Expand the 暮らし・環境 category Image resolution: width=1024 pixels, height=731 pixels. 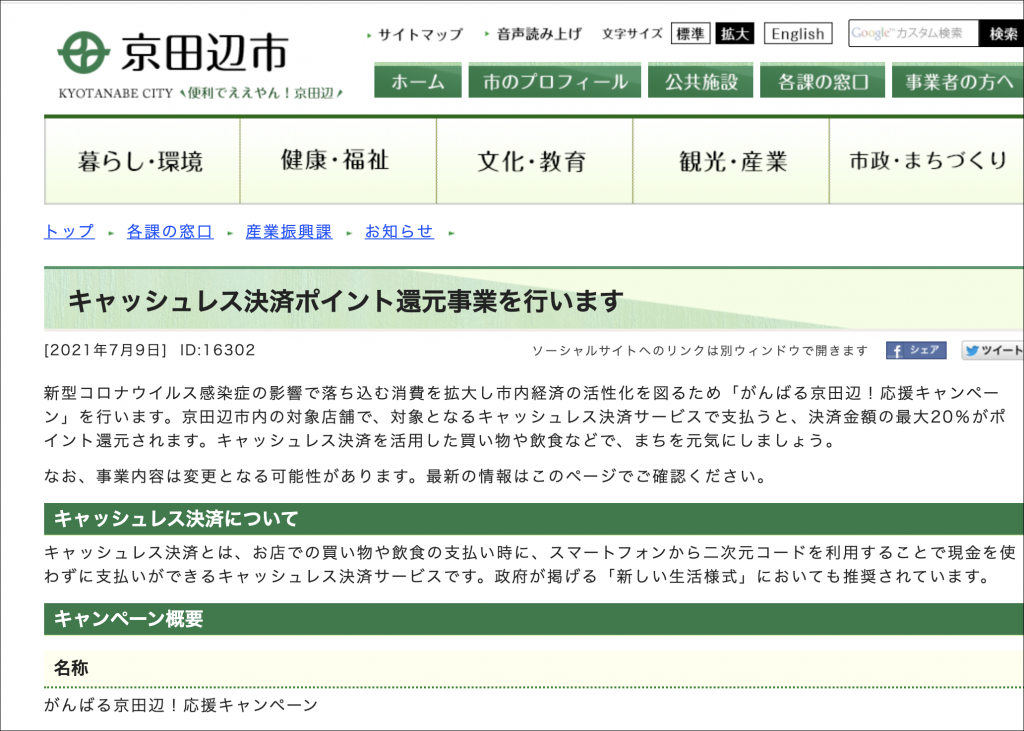[141, 161]
